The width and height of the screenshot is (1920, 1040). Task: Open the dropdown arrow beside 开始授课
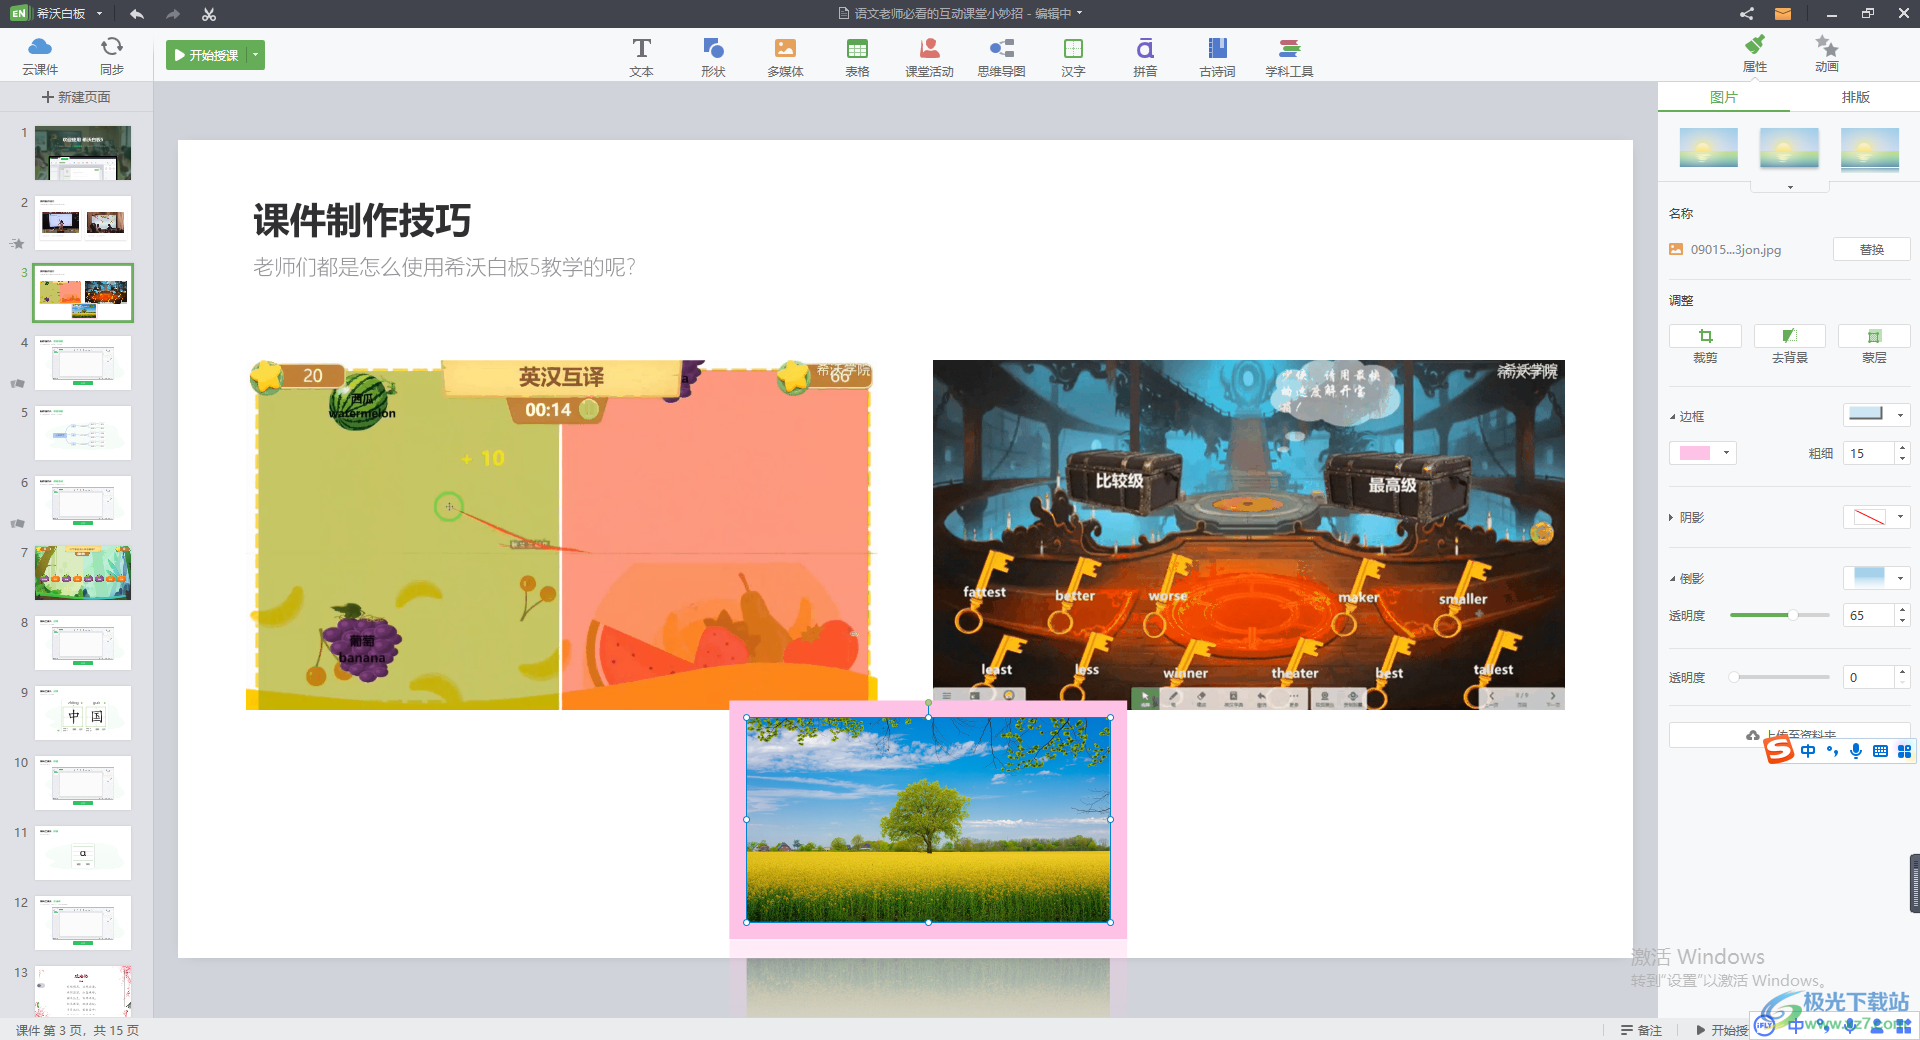pyautogui.click(x=256, y=55)
